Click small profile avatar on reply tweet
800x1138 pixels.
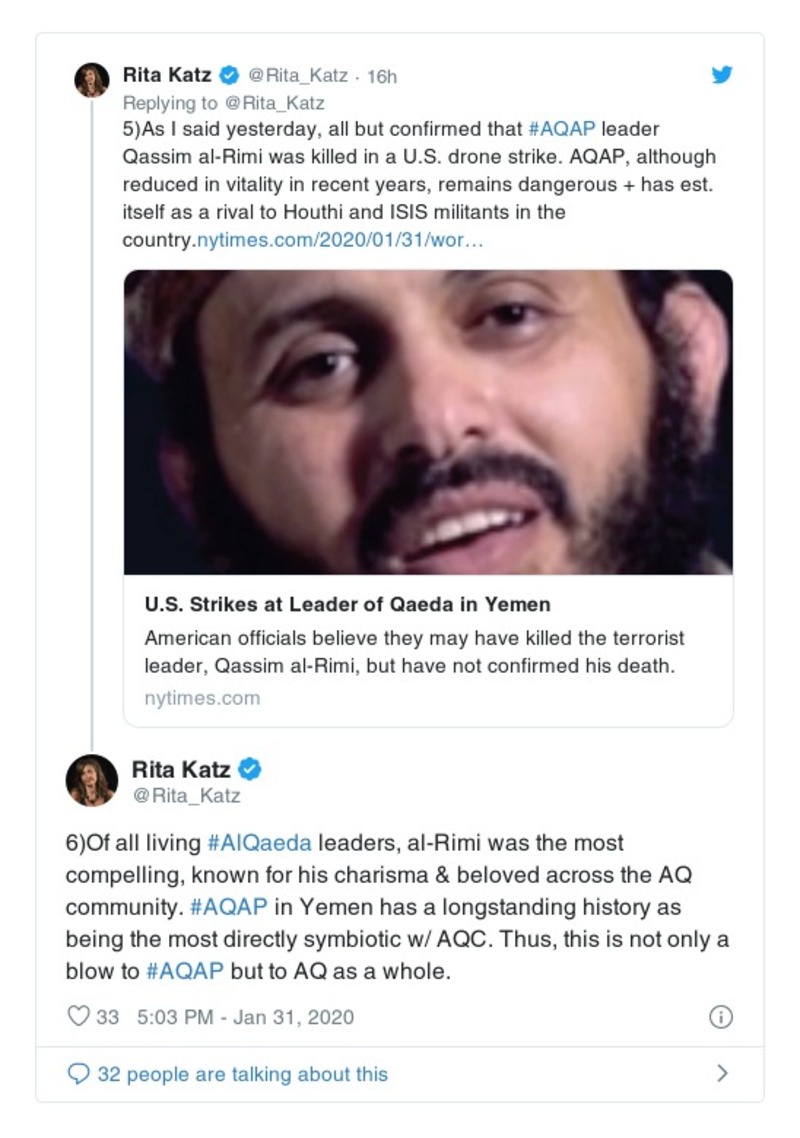(92, 79)
